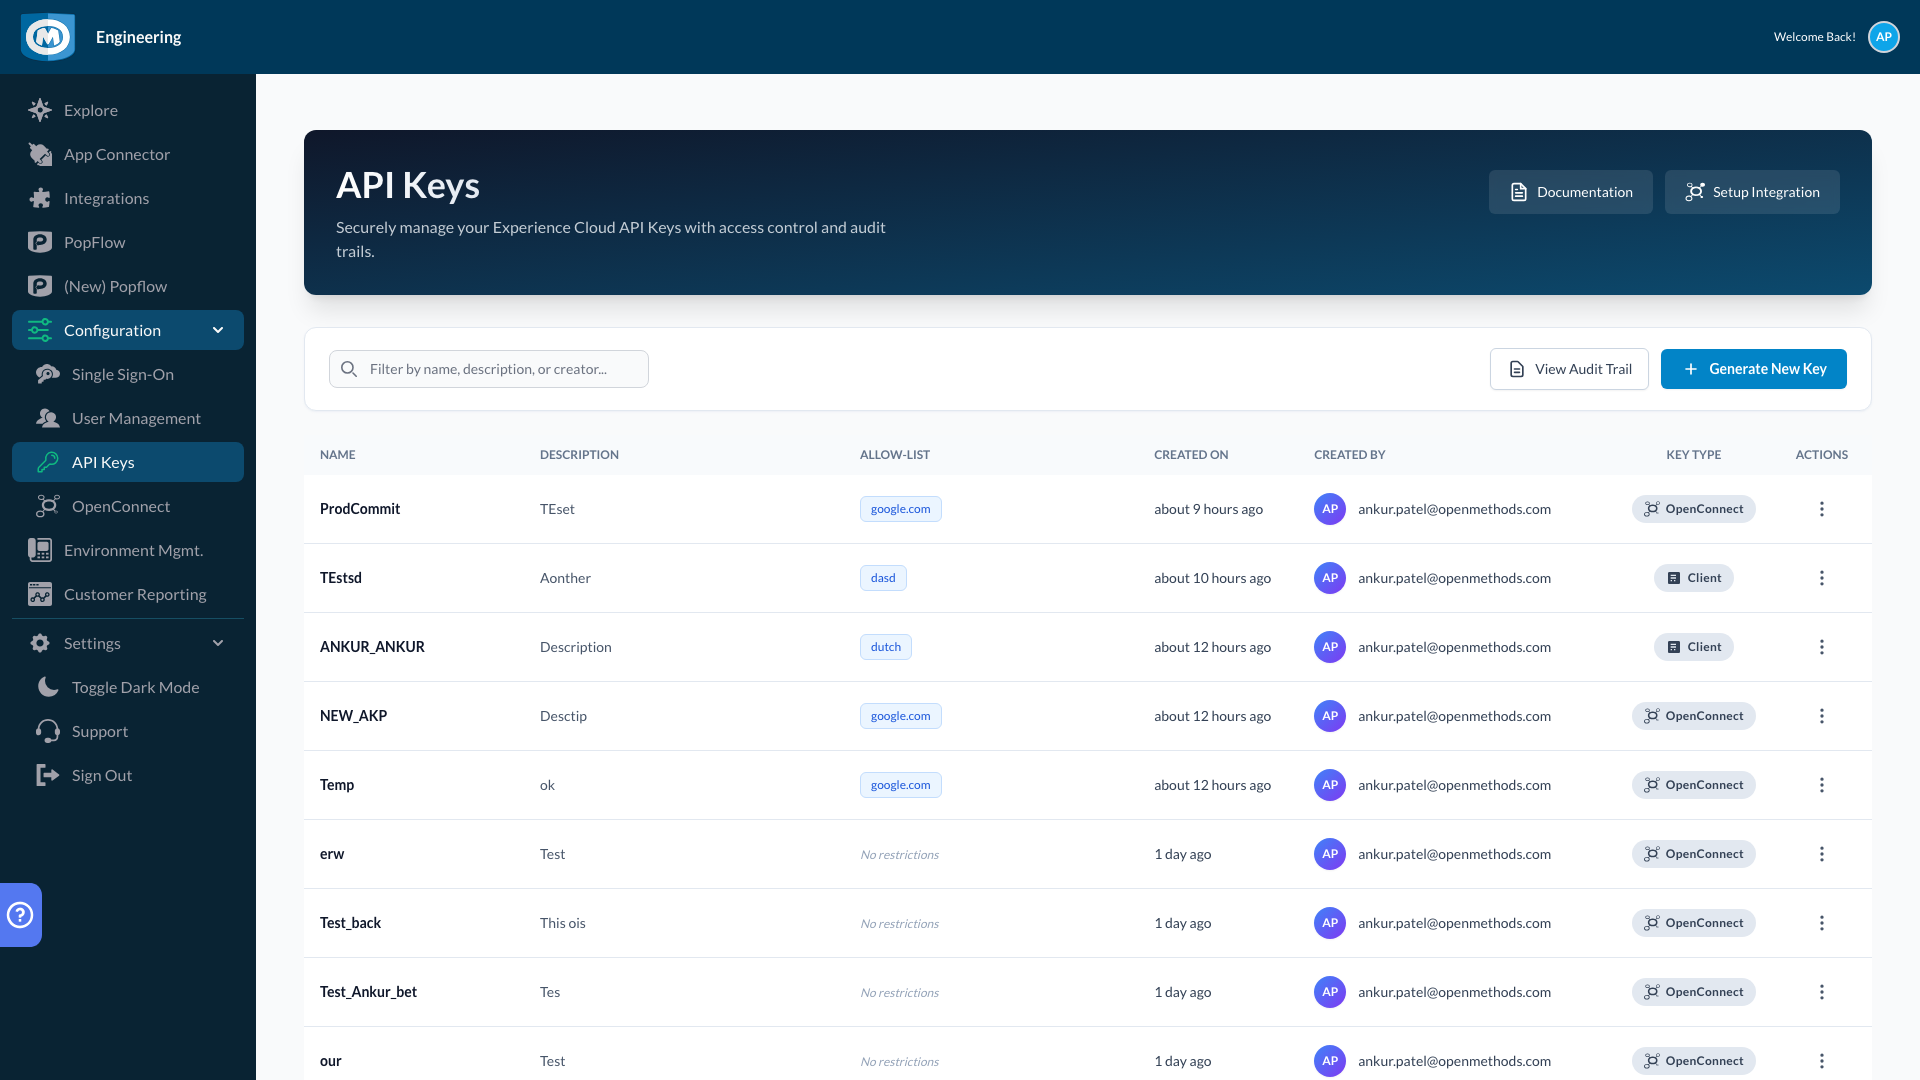The image size is (1920, 1080).
Task: Click the Client badge on TEstsd row
Action: [x=1693, y=578]
